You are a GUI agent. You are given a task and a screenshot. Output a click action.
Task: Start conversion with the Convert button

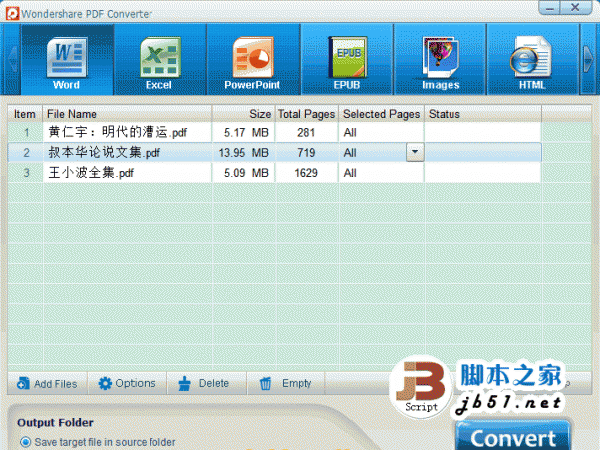coord(513,437)
